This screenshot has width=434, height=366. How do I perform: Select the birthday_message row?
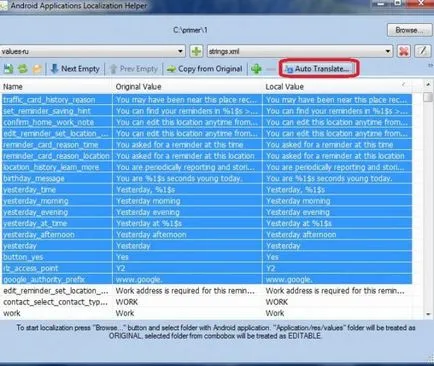pos(207,178)
